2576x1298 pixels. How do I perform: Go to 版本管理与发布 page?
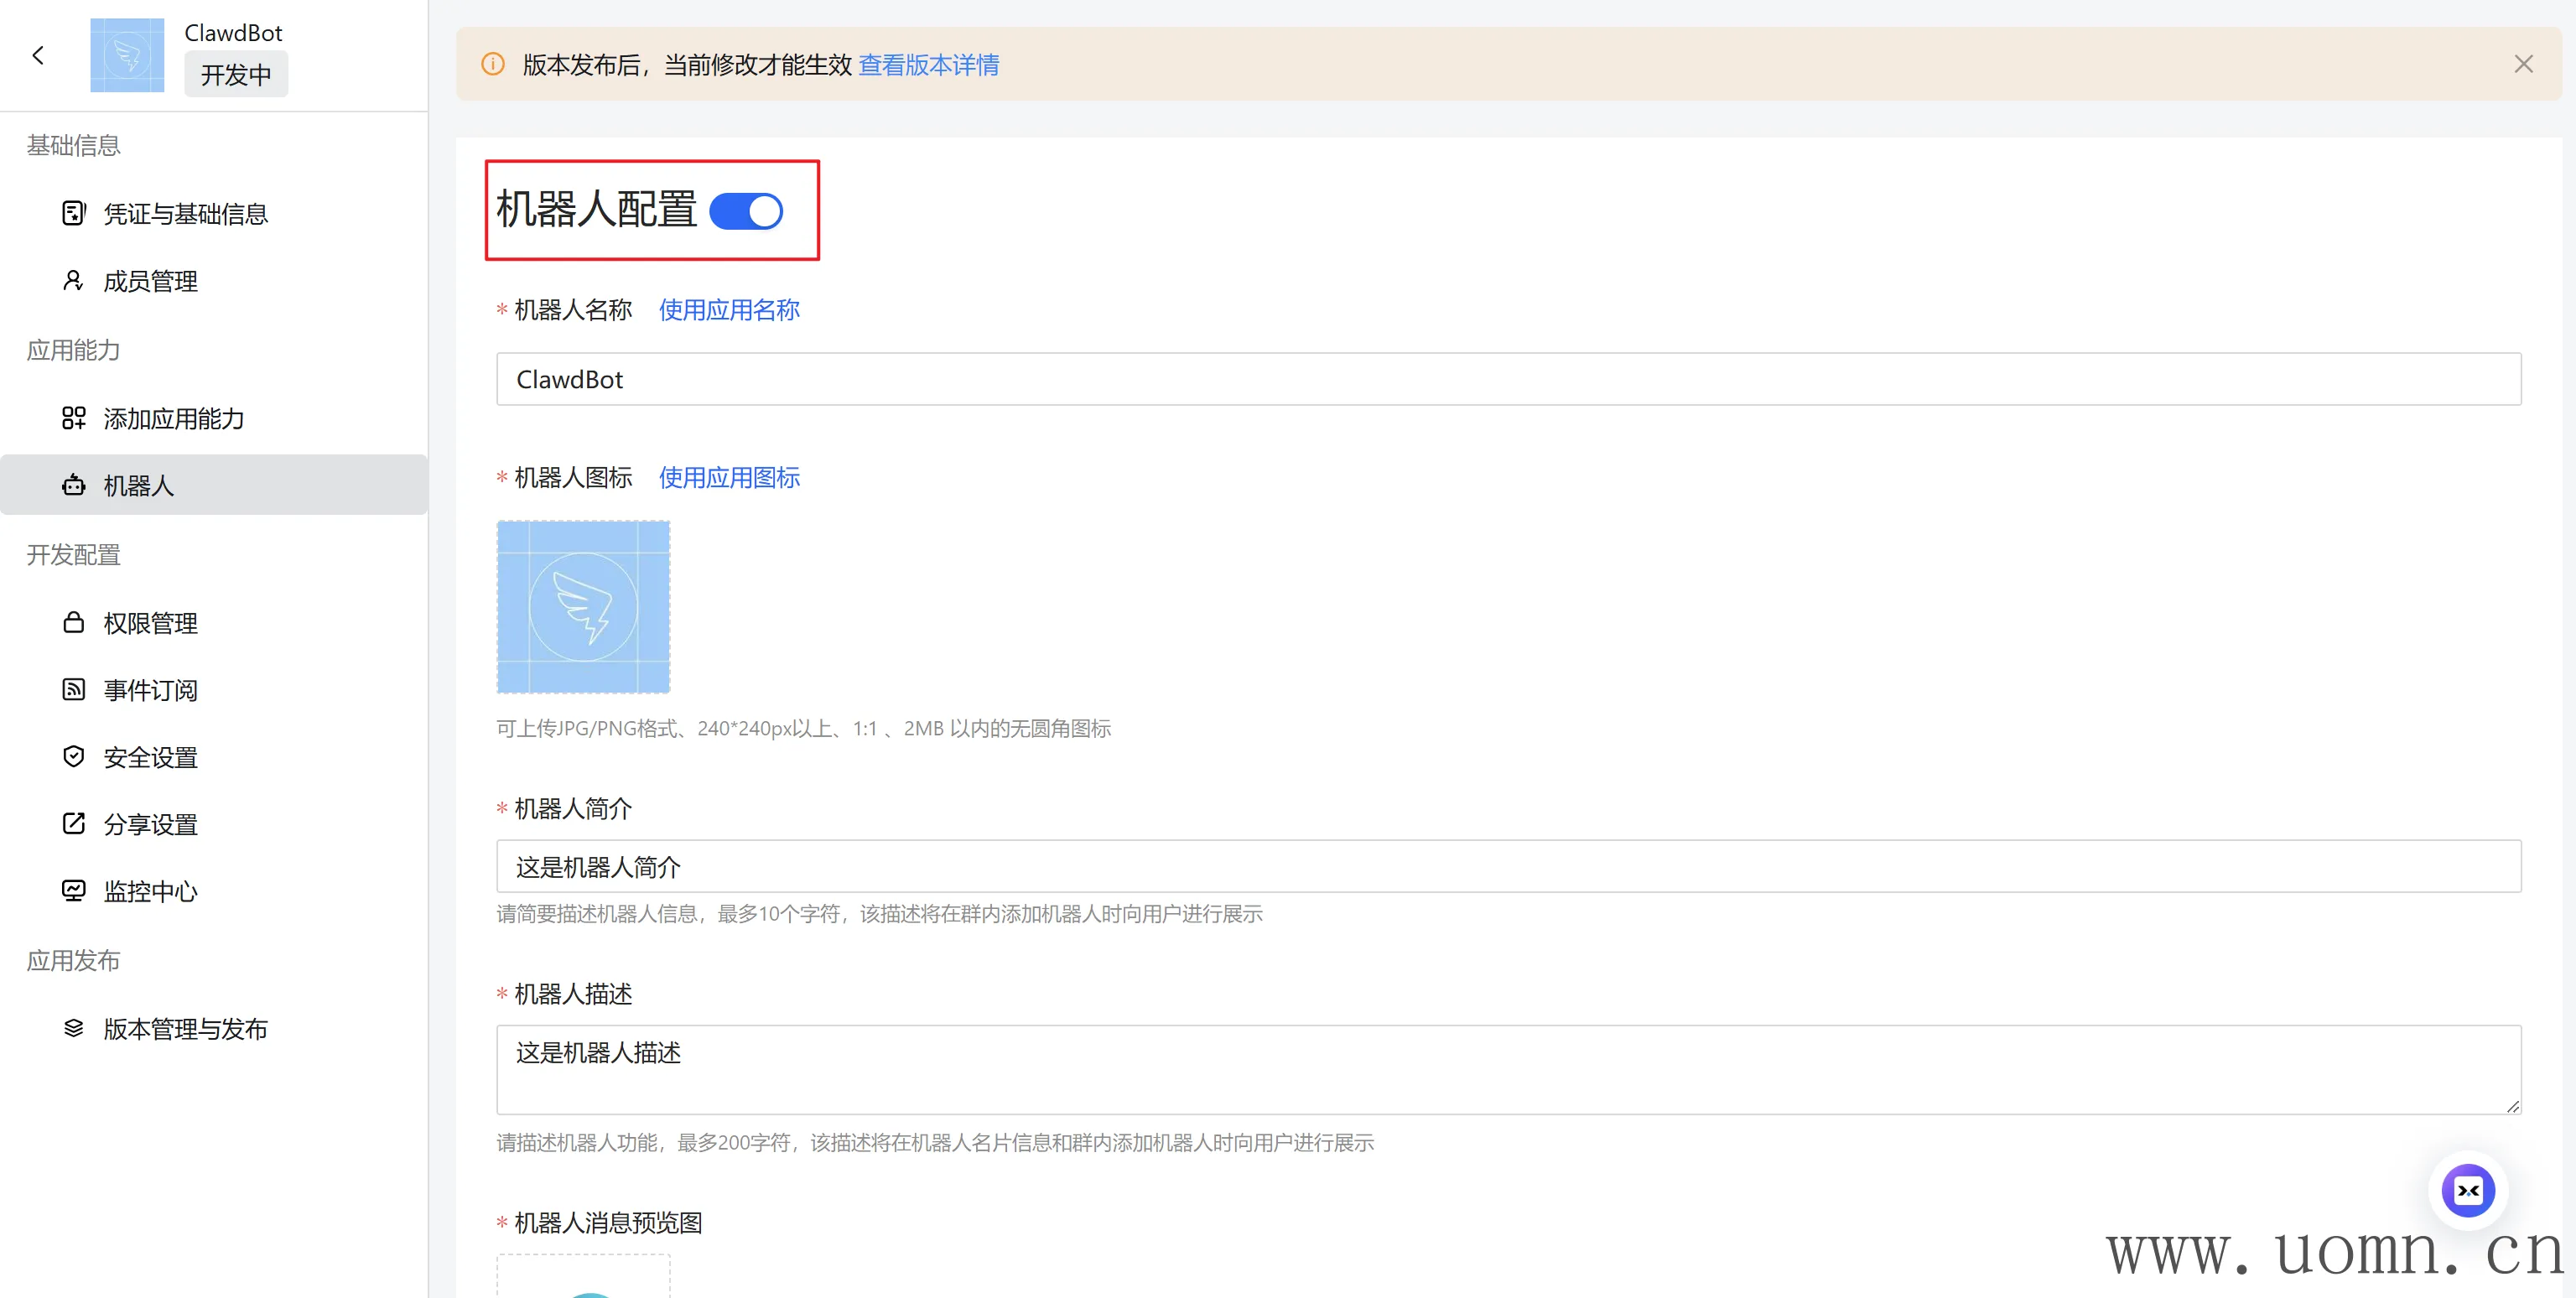(185, 1029)
